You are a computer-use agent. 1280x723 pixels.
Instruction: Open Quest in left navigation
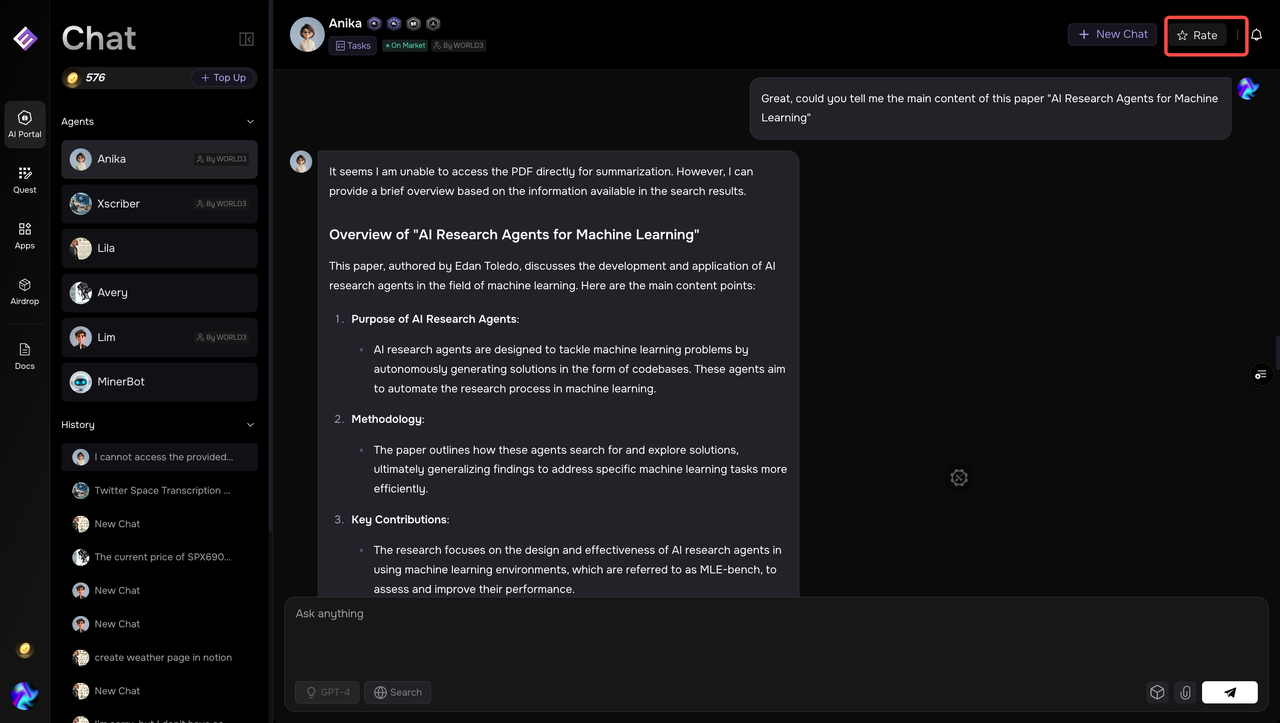[x=25, y=180]
